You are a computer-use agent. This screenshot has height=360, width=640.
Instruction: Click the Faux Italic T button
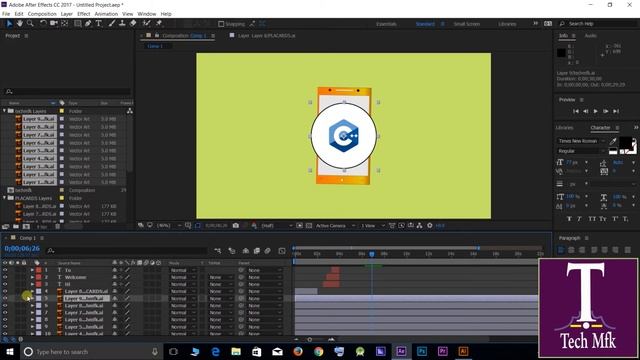(580, 219)
